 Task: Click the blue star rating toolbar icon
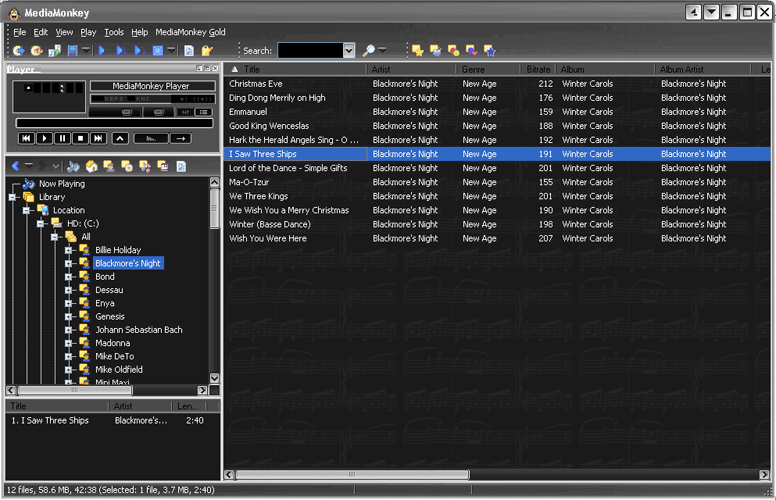(x=489, y=50)
